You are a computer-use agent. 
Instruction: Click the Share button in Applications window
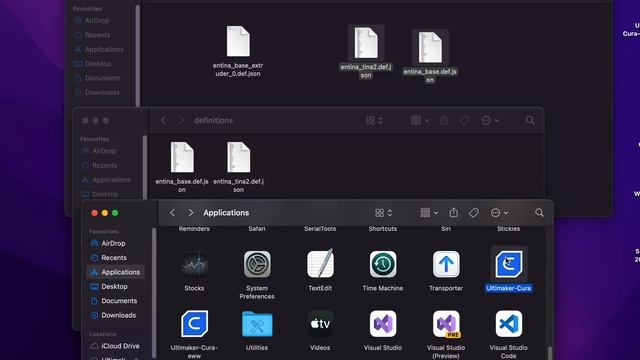(453, 212)
